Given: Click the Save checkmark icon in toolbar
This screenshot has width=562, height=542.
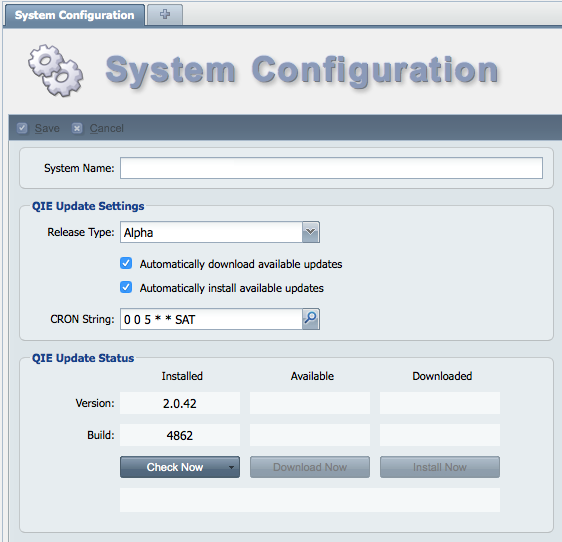Looking at the screenshot, I should [x=22, y=128].
